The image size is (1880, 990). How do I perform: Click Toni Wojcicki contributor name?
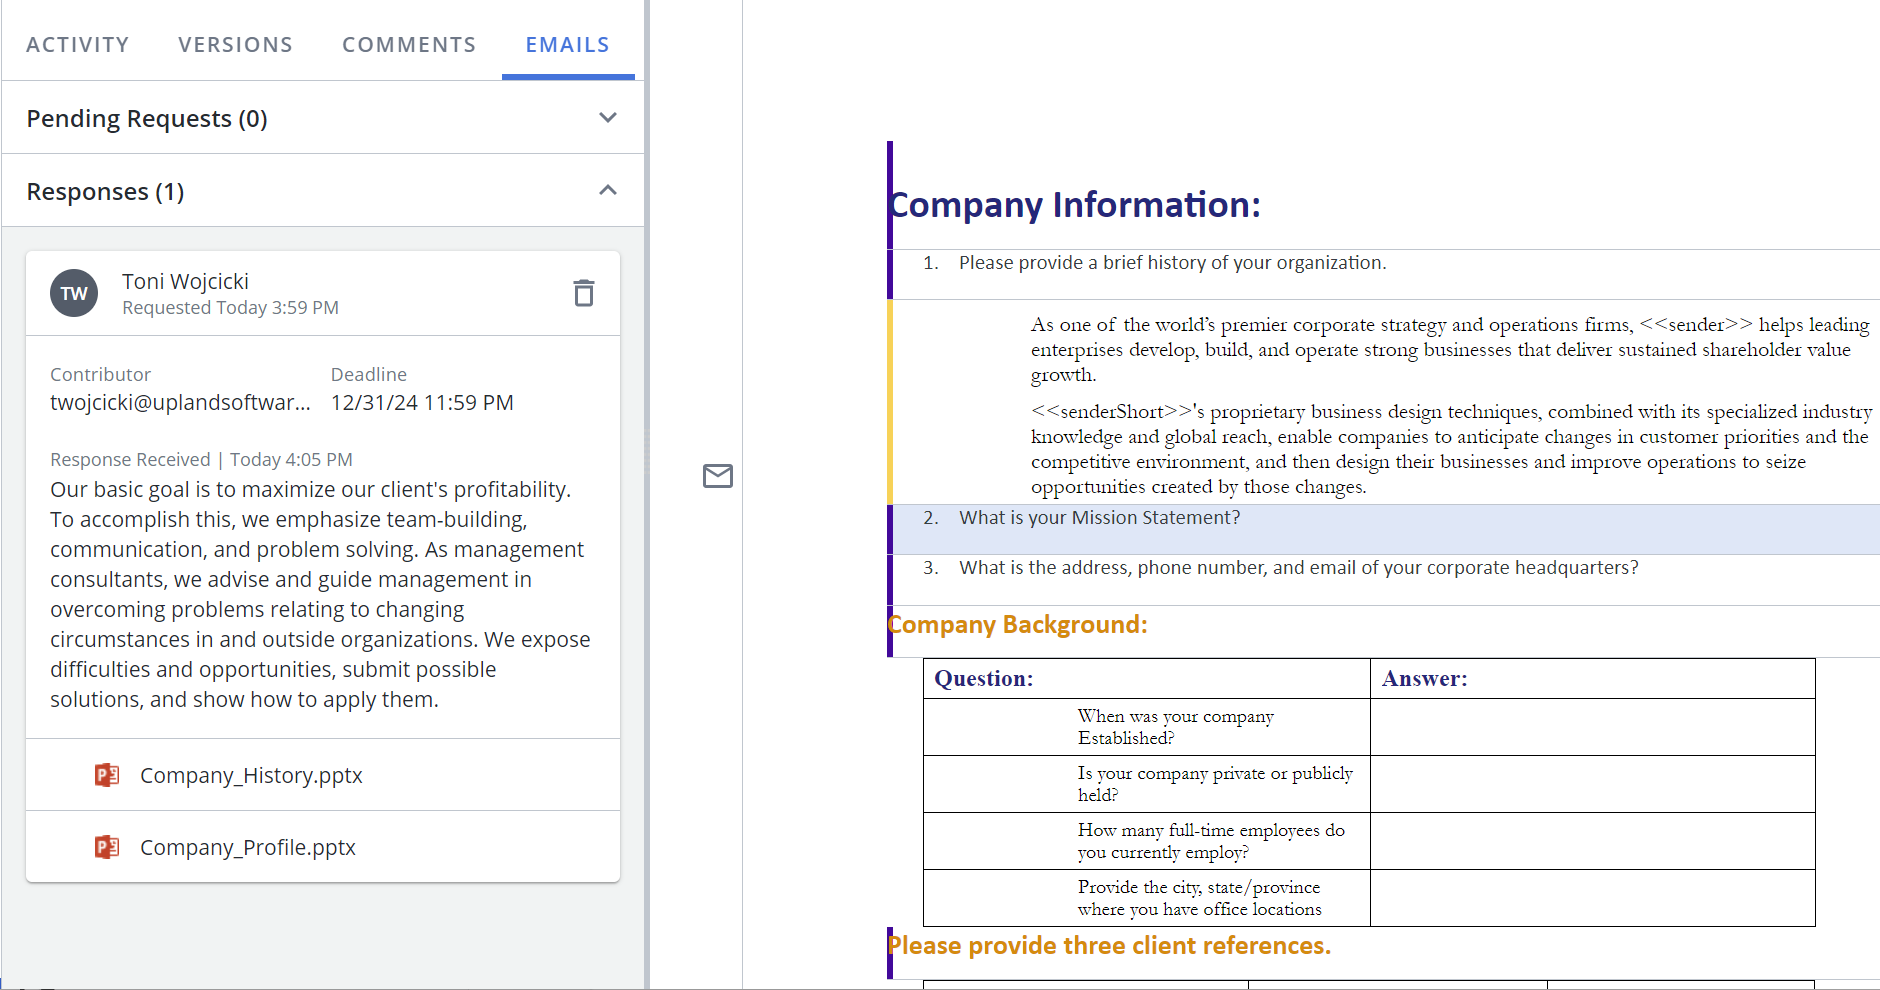[185, 282]
